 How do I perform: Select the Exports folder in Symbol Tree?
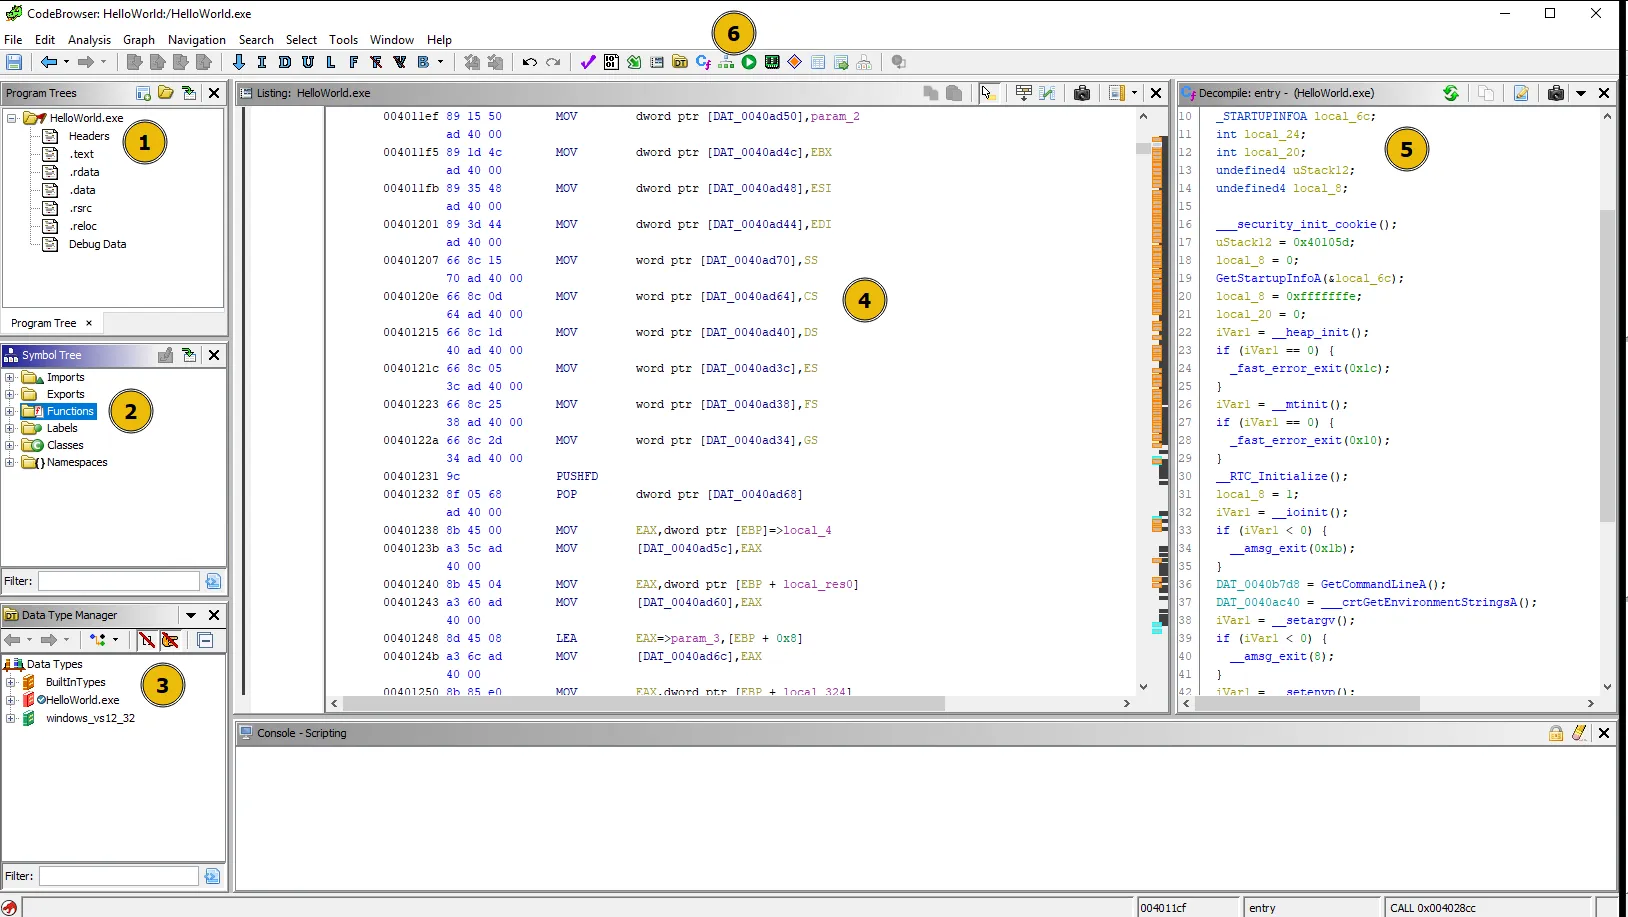click(x=65, y=394)
